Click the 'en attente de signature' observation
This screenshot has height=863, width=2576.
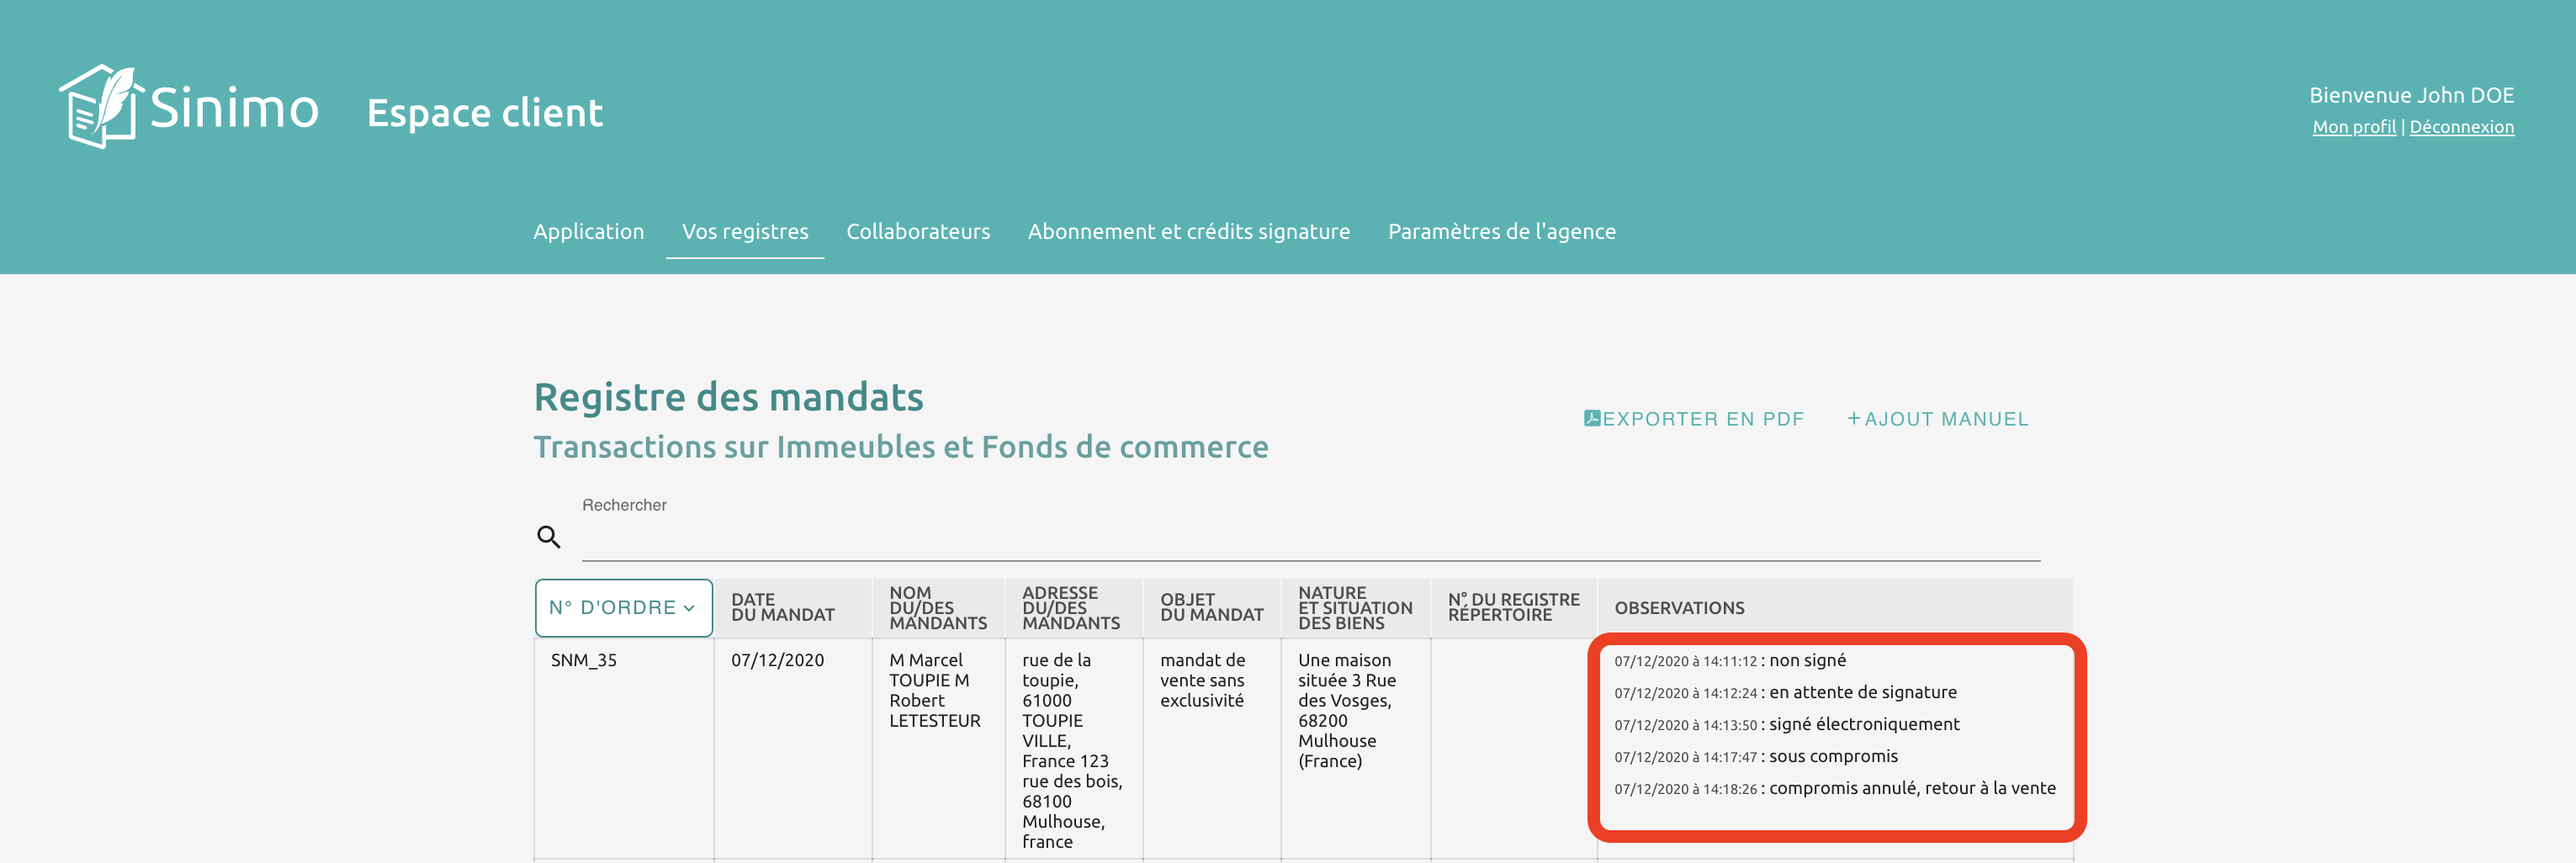[1786, 693]
